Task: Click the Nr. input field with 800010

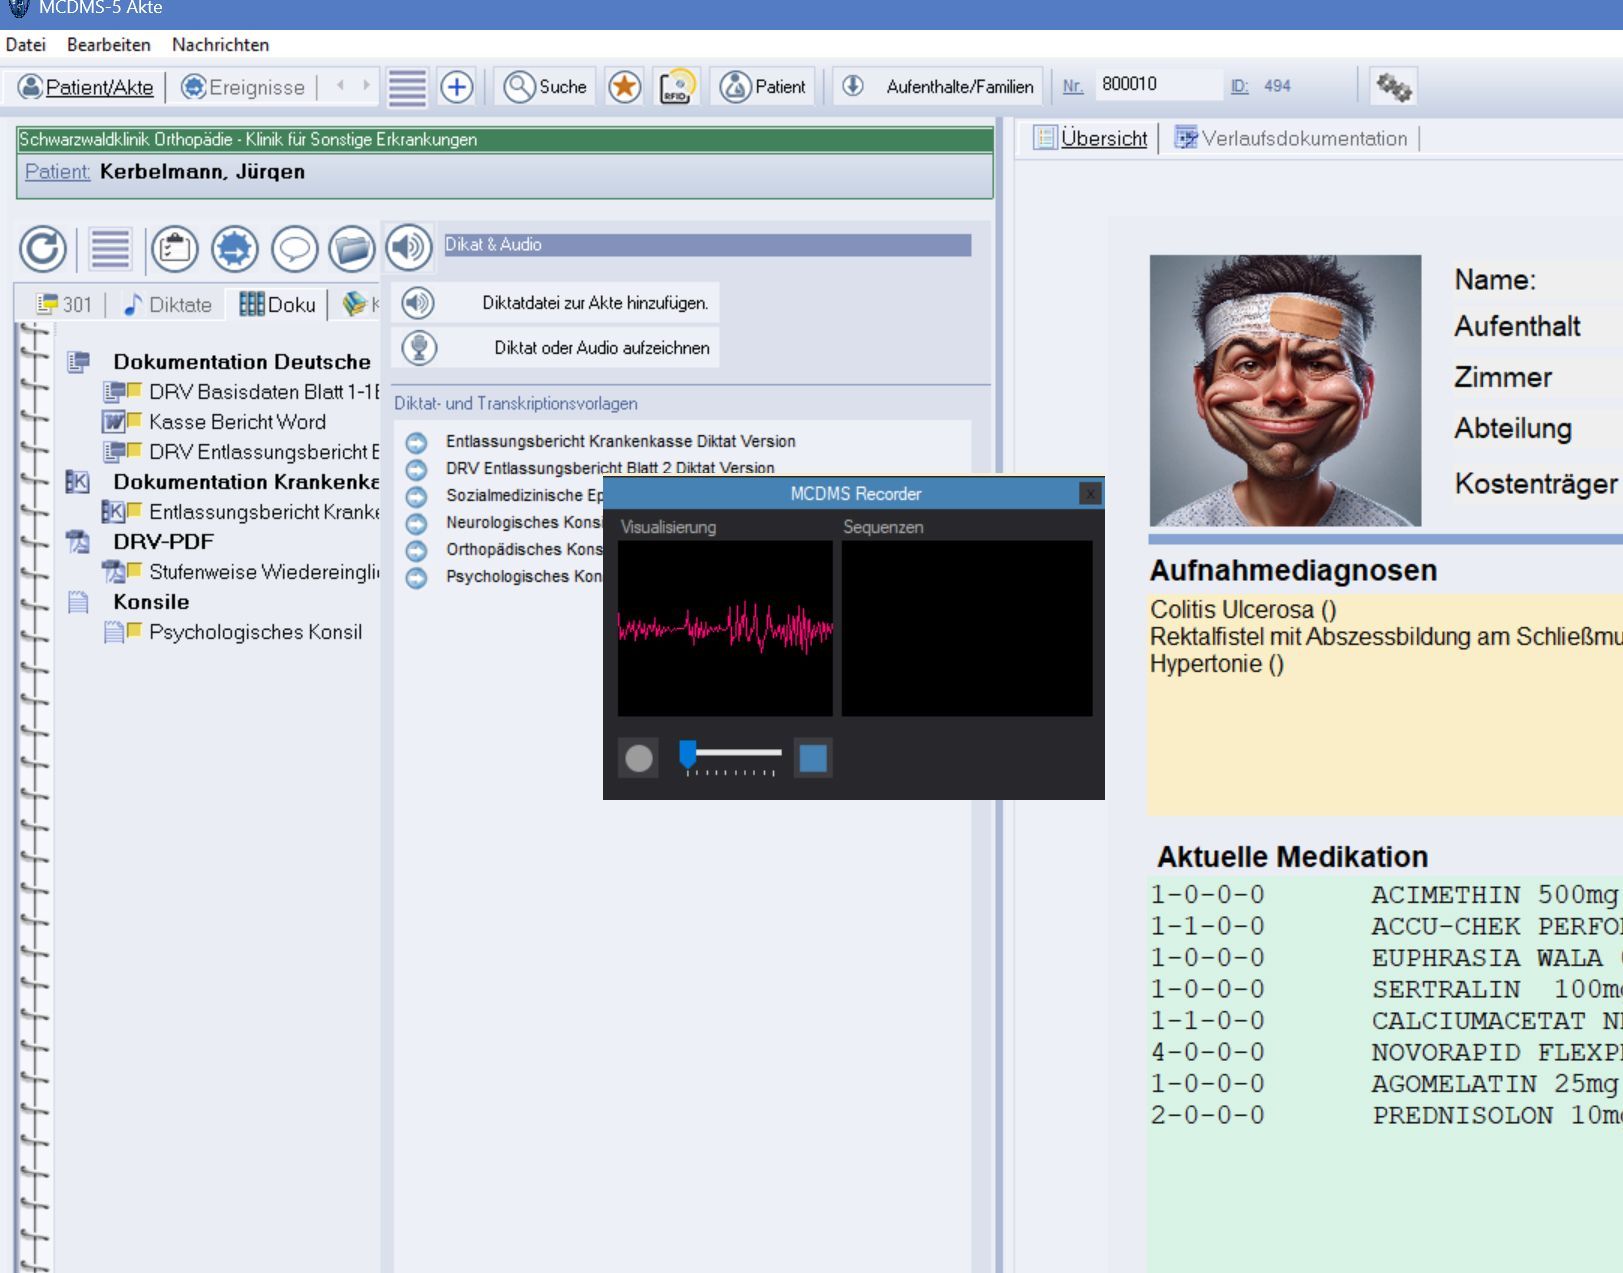Action: pyautogui.click(x=1157, y=85)
